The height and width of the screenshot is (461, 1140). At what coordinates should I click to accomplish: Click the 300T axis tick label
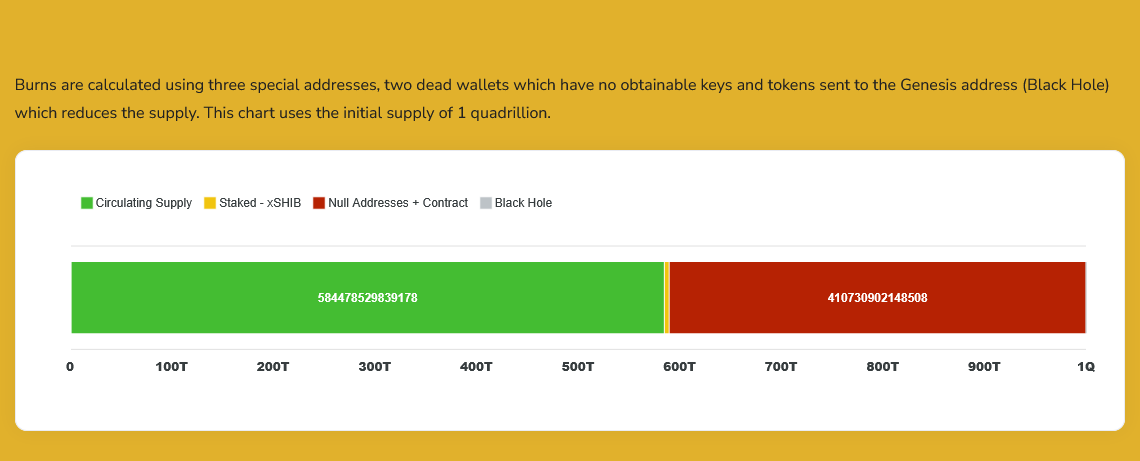[375, 367]
